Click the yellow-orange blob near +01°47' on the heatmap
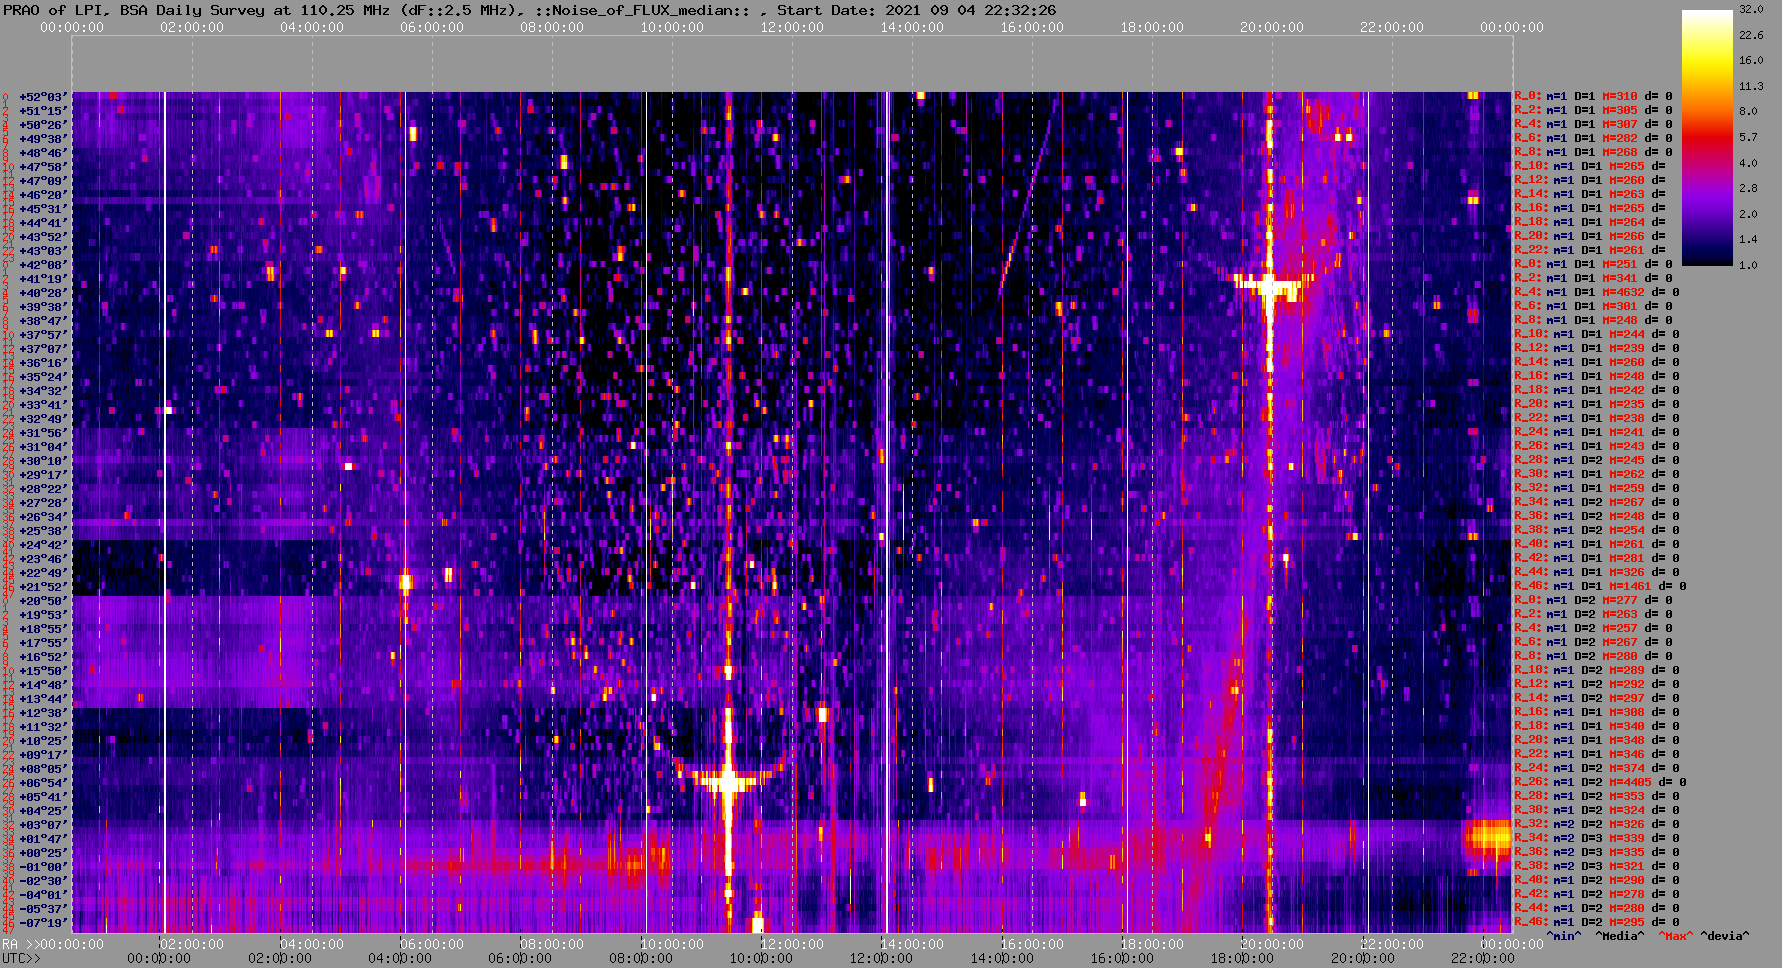 click(1489, 836)
